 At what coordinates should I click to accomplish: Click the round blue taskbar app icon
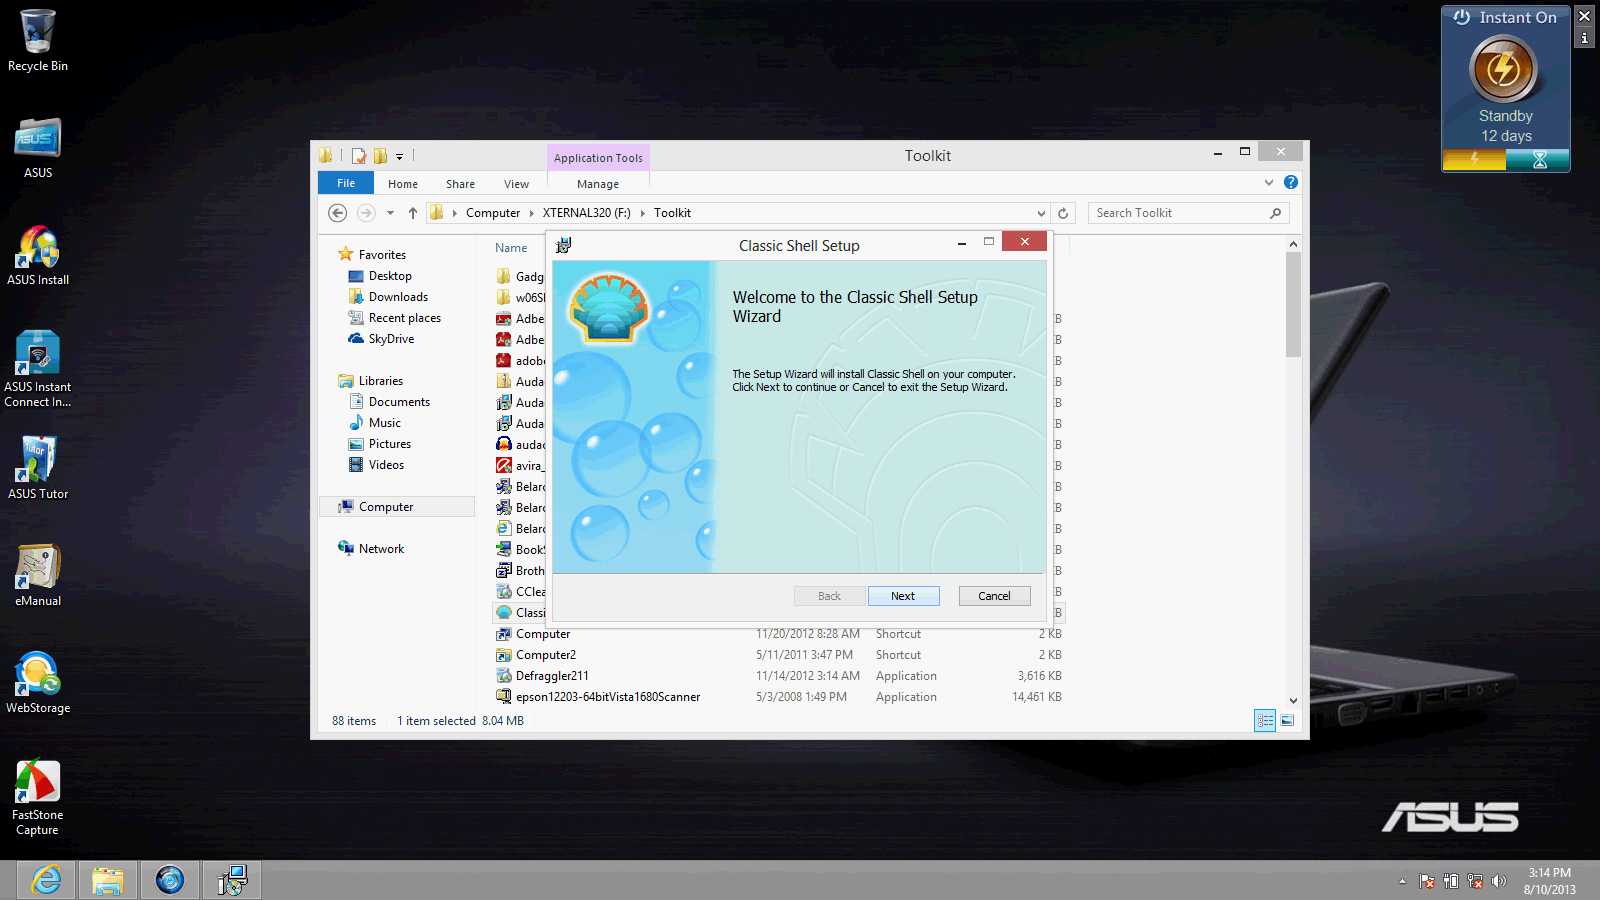[x=170, y=880]
